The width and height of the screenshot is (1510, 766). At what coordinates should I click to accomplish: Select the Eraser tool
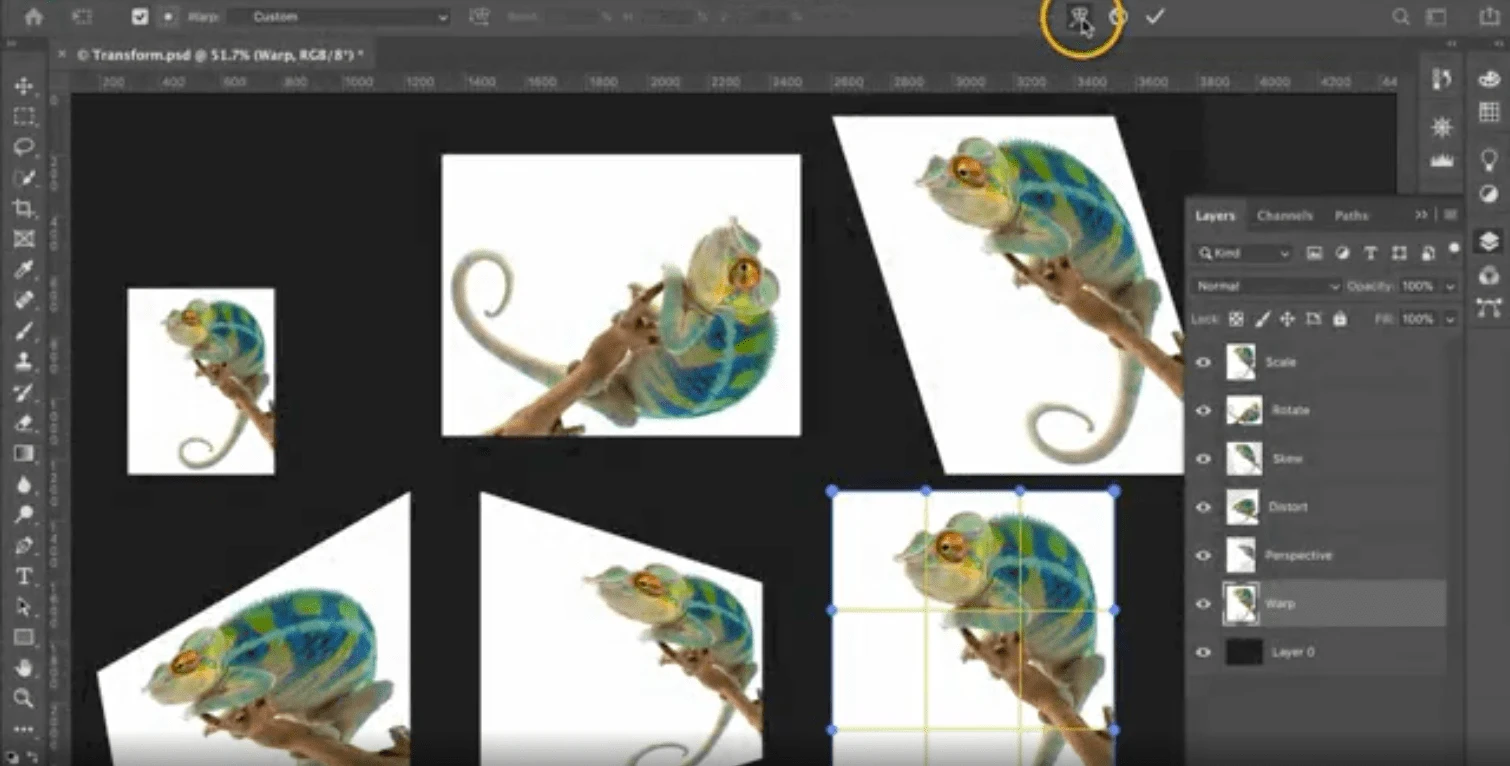click(x=24, y=423)
